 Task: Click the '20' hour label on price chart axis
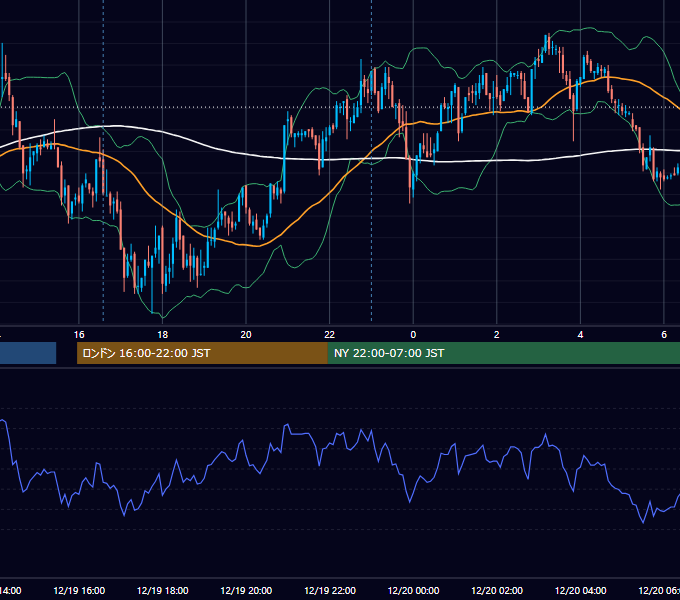tap(246, 335)
